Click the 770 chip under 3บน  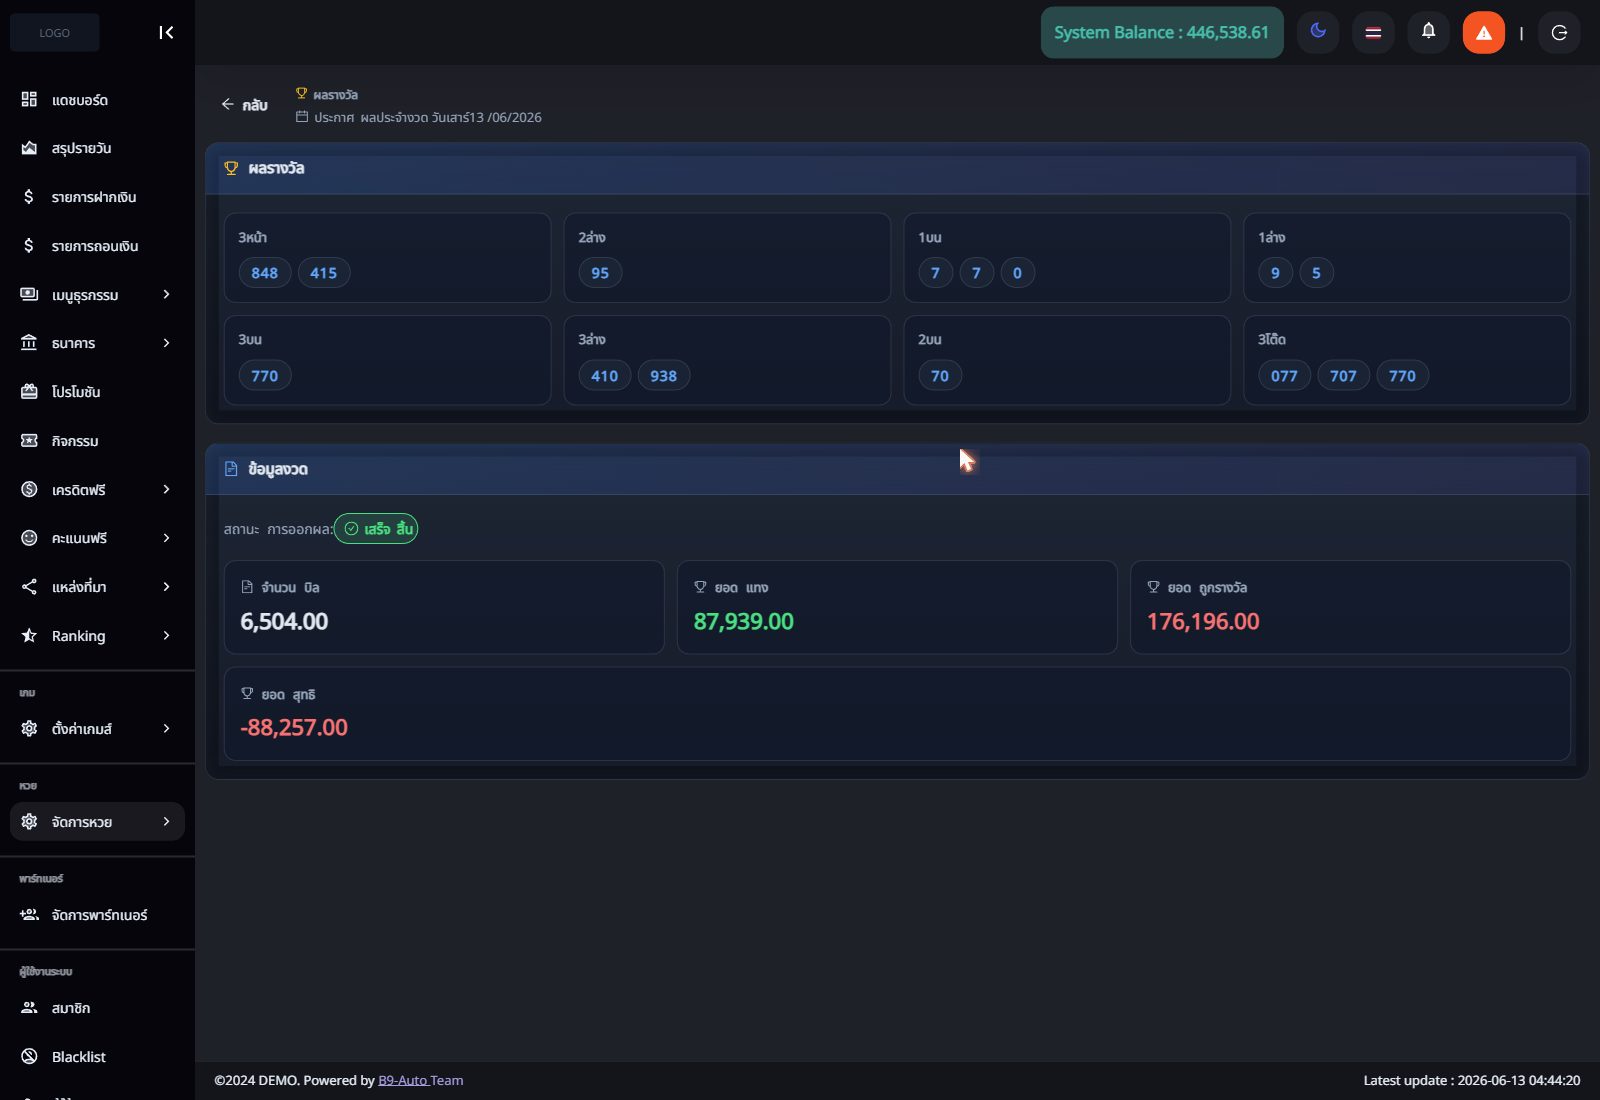pos(265,376)
